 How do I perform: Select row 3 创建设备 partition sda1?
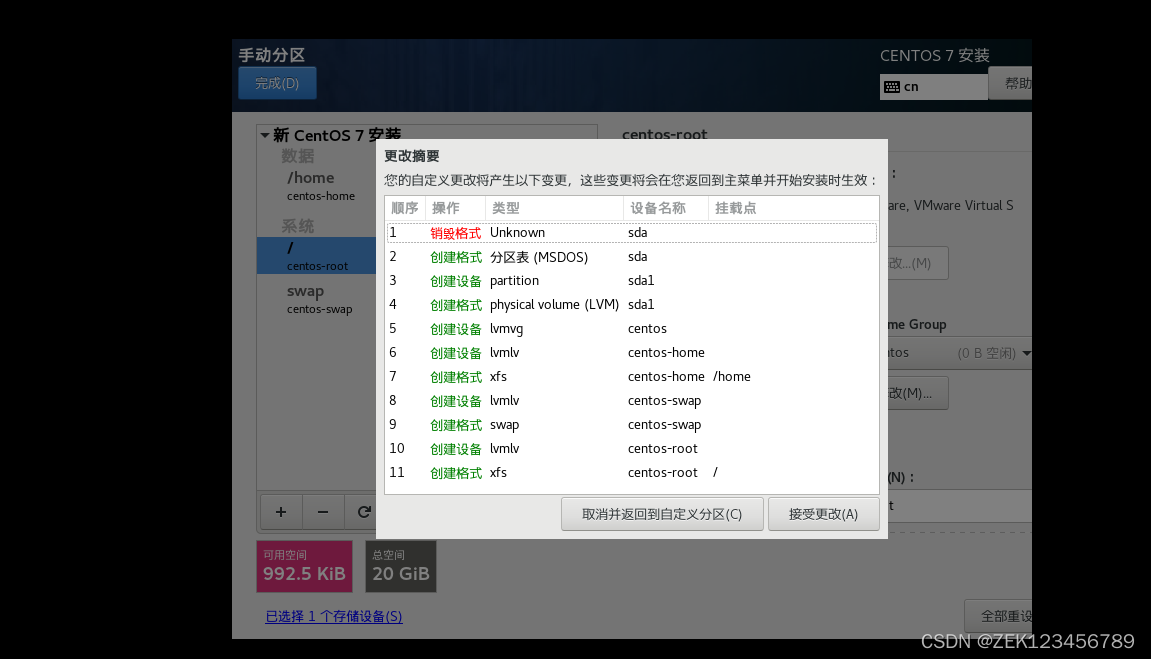coord(632,280)
